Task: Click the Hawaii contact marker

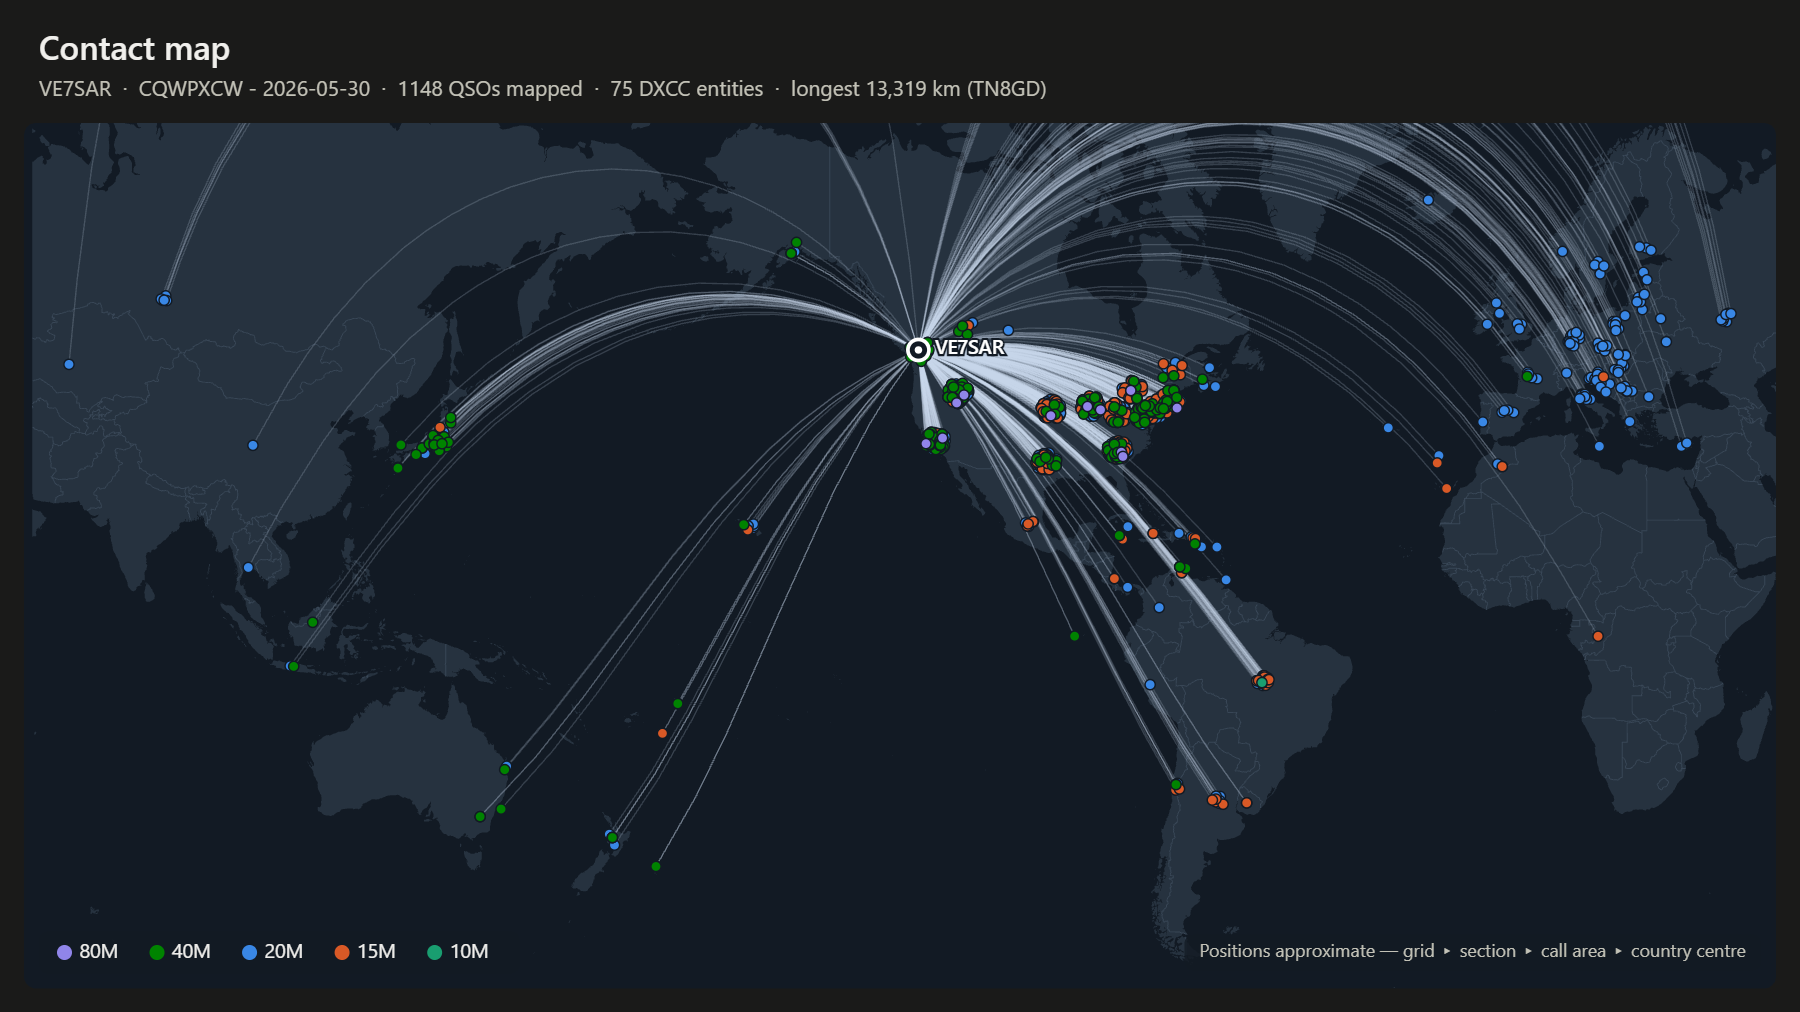Action: 748,526
